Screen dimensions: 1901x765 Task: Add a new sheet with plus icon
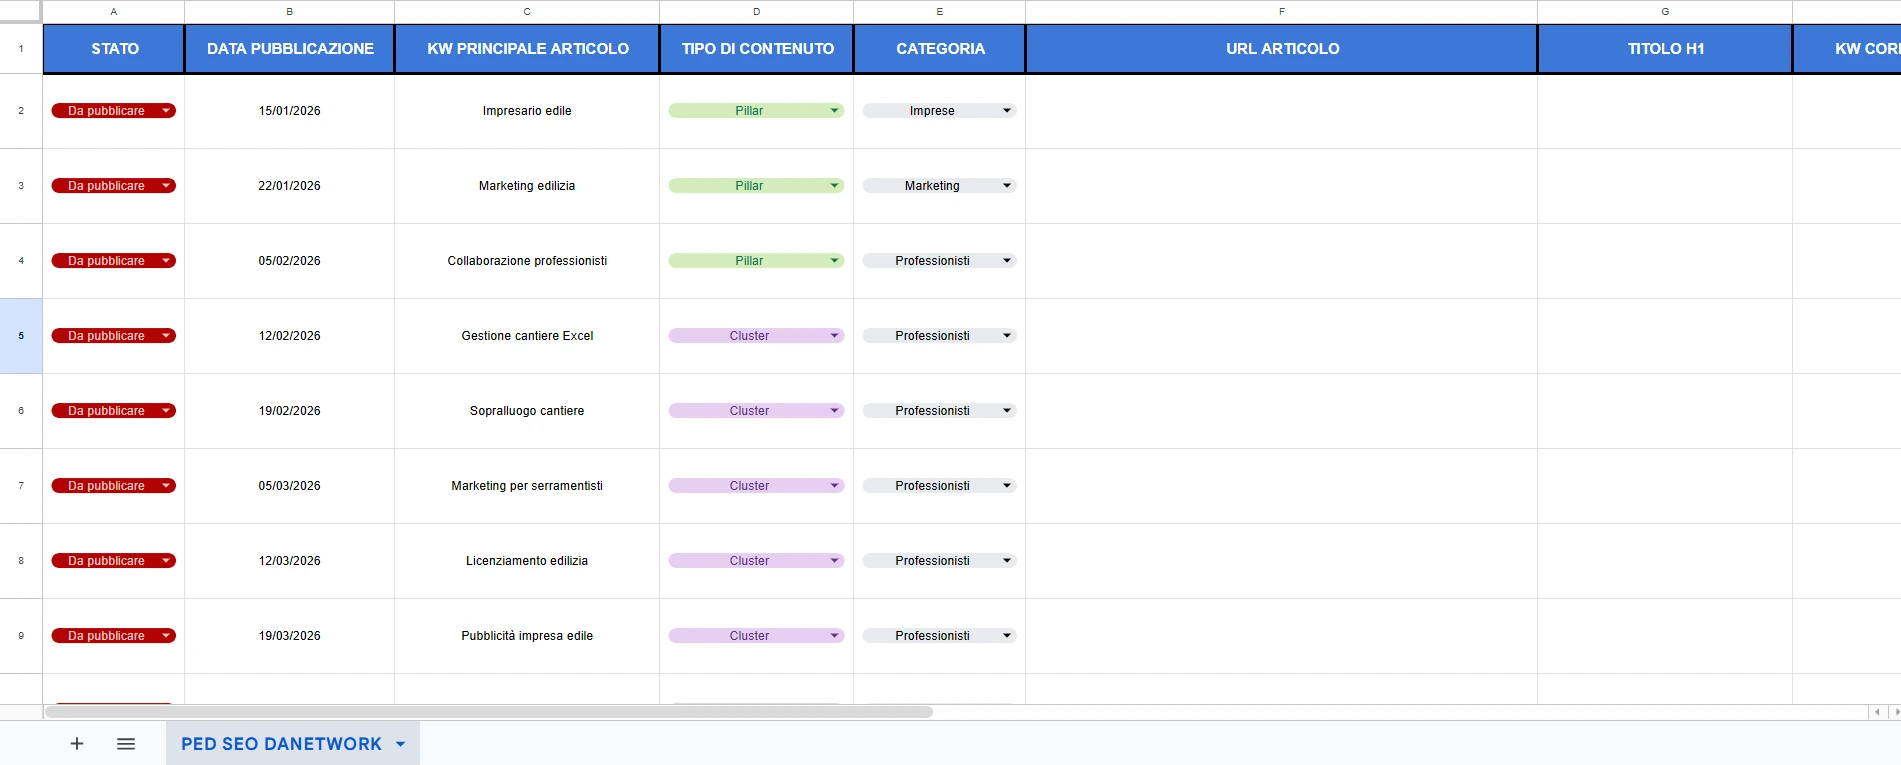77,744
